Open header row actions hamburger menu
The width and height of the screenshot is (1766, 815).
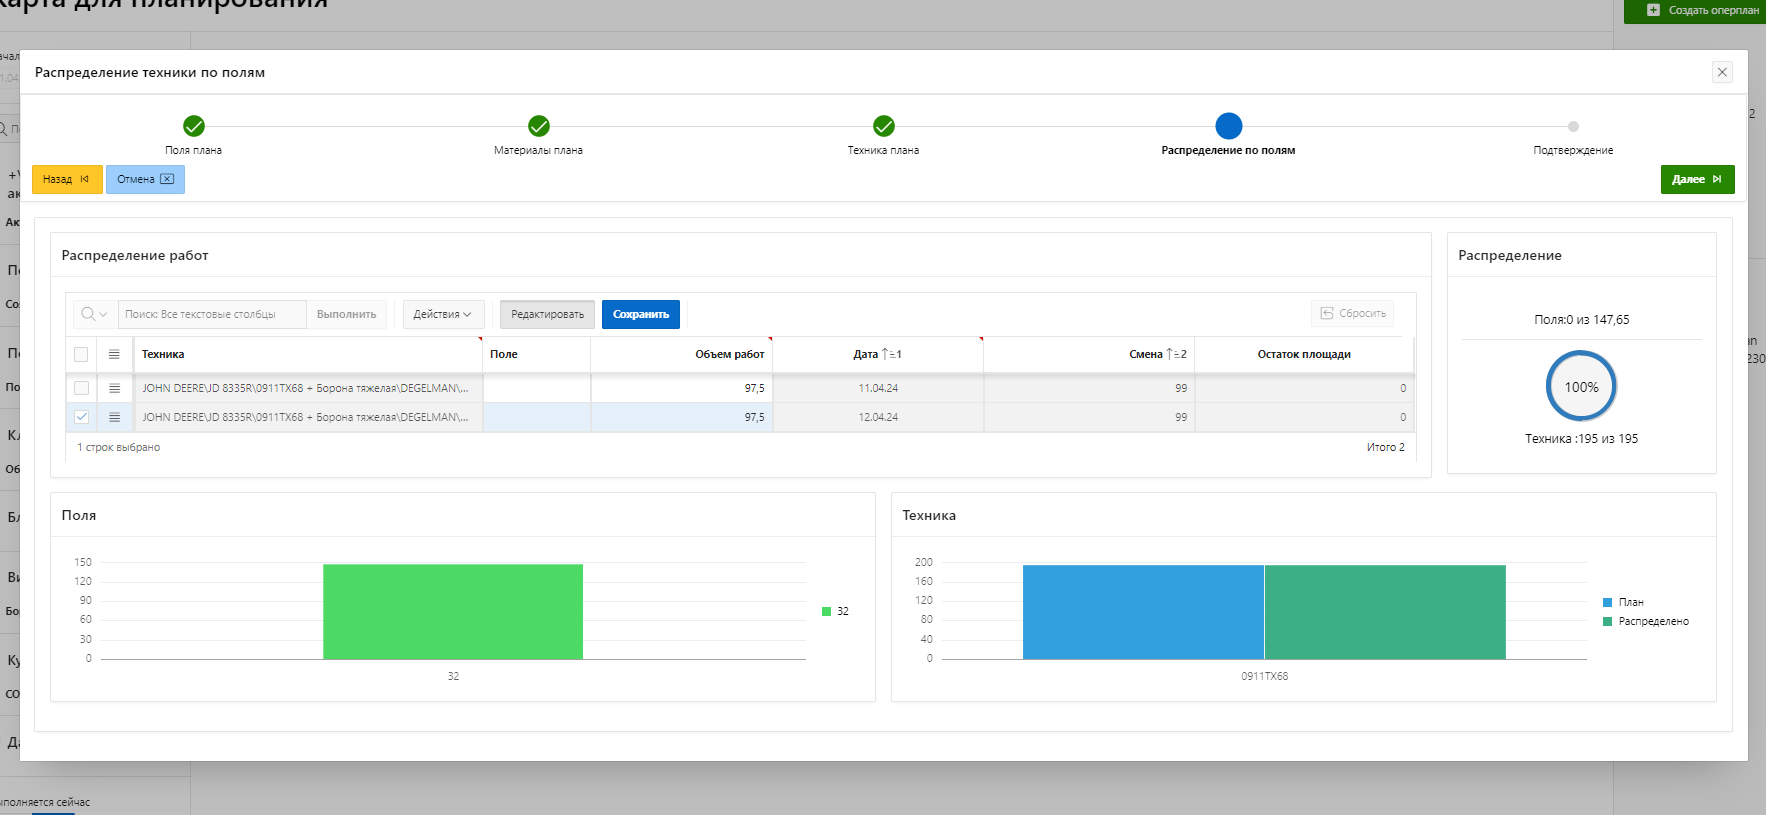pos(114,354)
